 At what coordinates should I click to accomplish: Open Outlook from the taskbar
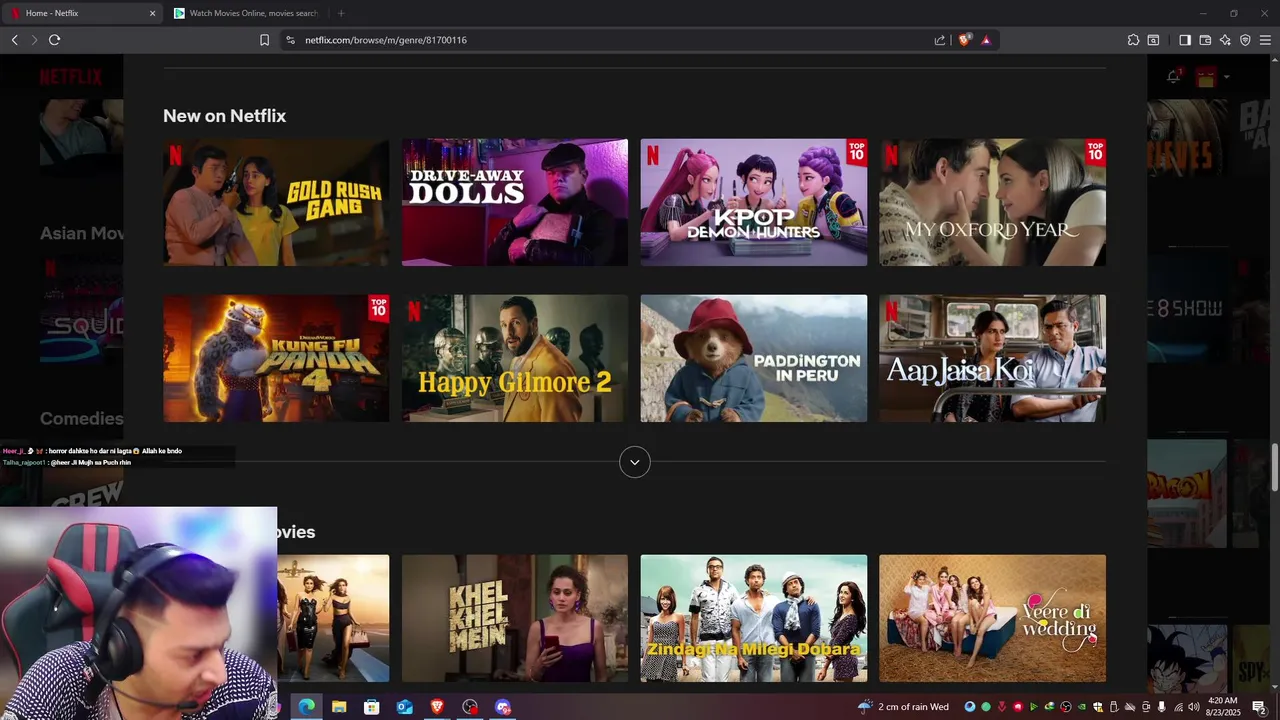(404, 707)
